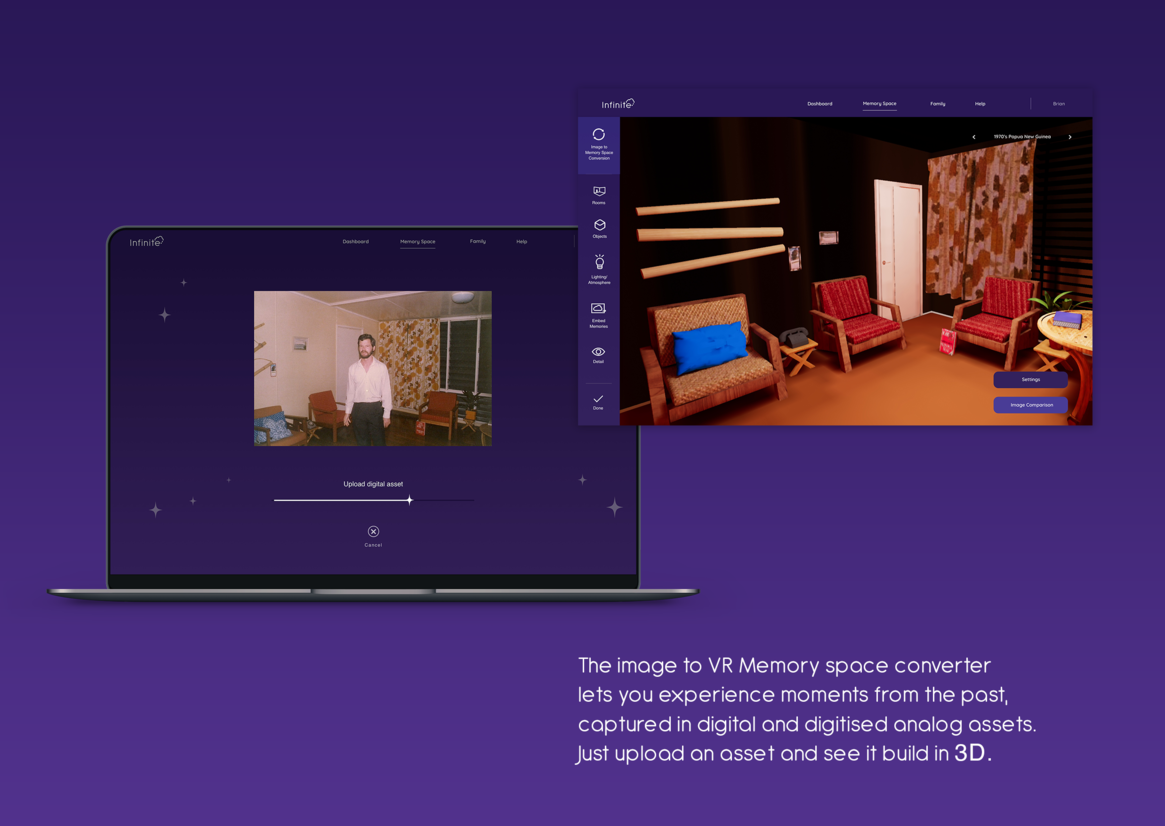Click Infinite logo in the 3D room window
The width and height of the screenshot is (1165, 826).
click(617, 104)
